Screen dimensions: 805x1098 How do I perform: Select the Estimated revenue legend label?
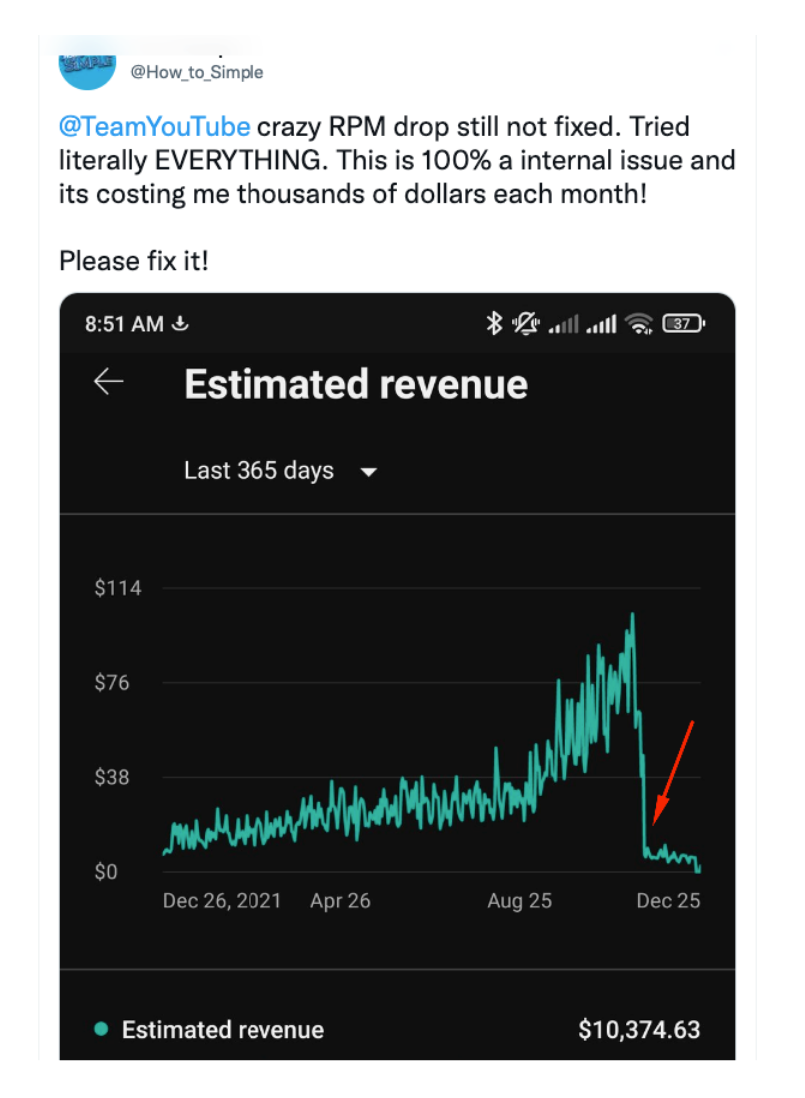point(223,1029)
